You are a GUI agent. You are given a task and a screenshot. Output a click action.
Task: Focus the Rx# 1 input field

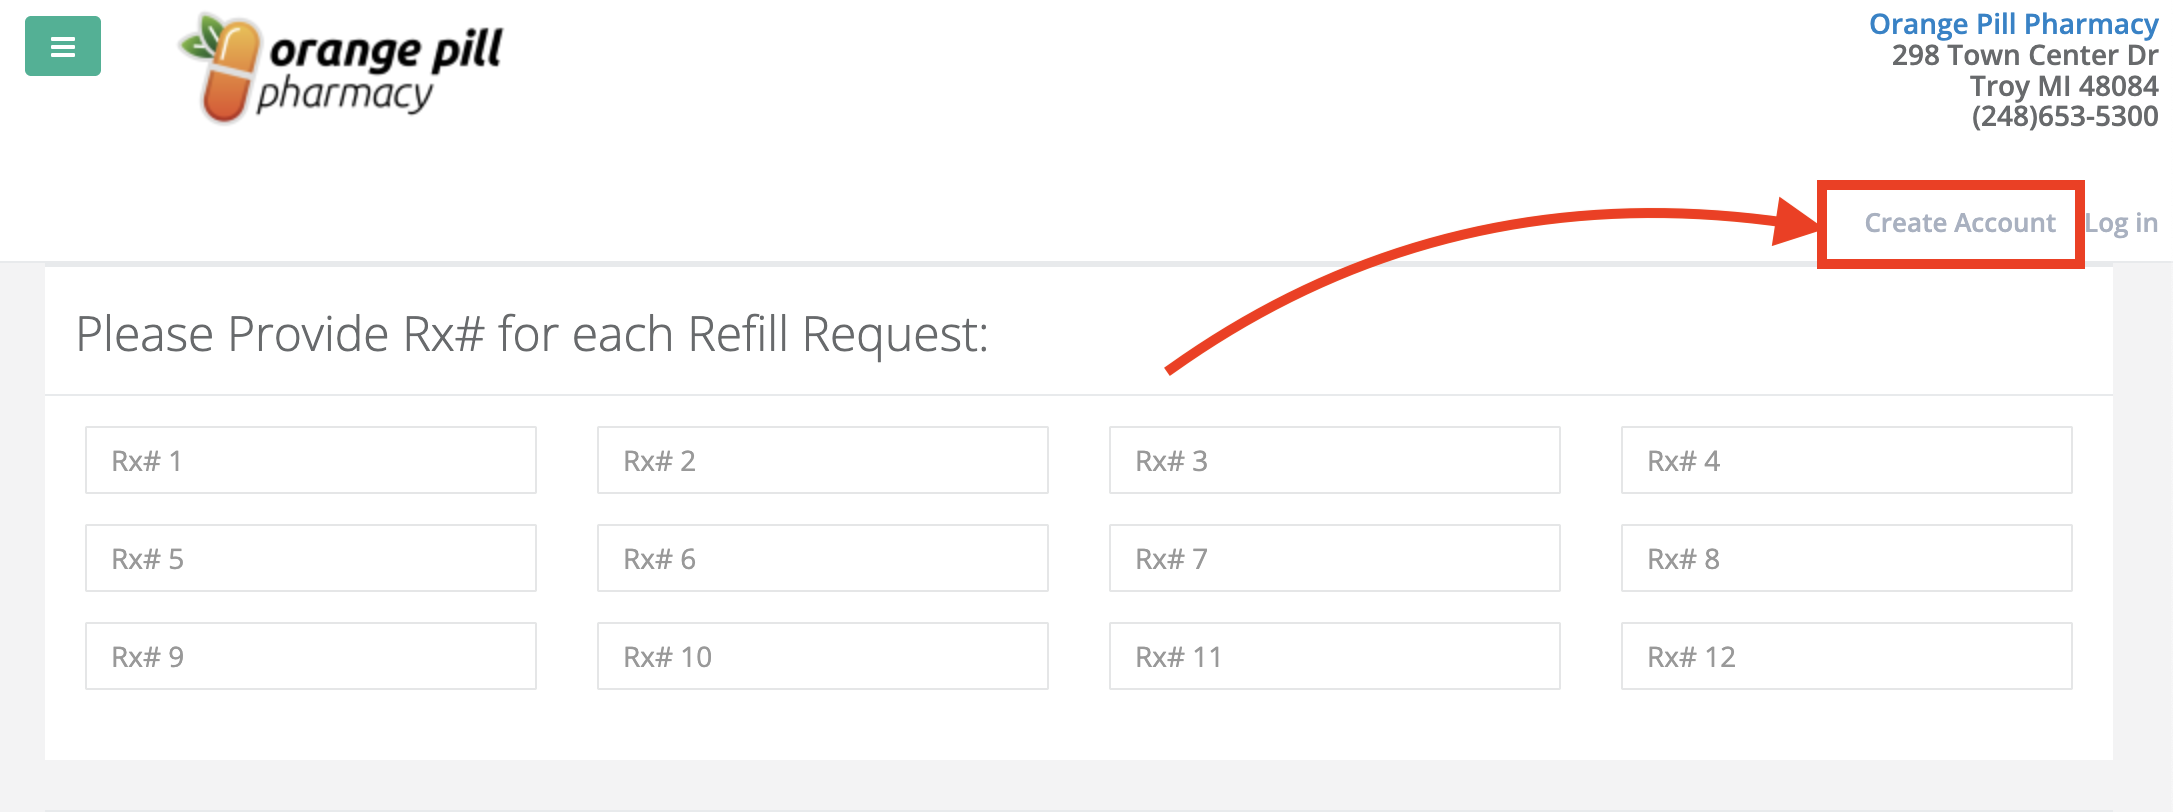(x=310, y=460)
